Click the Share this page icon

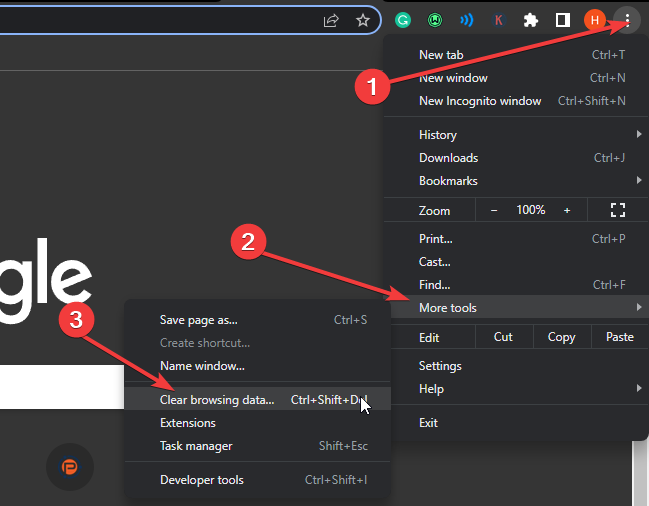(x=331, y=20)
